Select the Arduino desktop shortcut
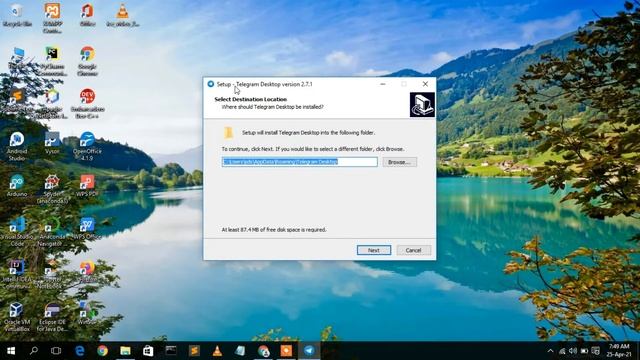This screenshot has width=640, height=360. tap(17, 186)
